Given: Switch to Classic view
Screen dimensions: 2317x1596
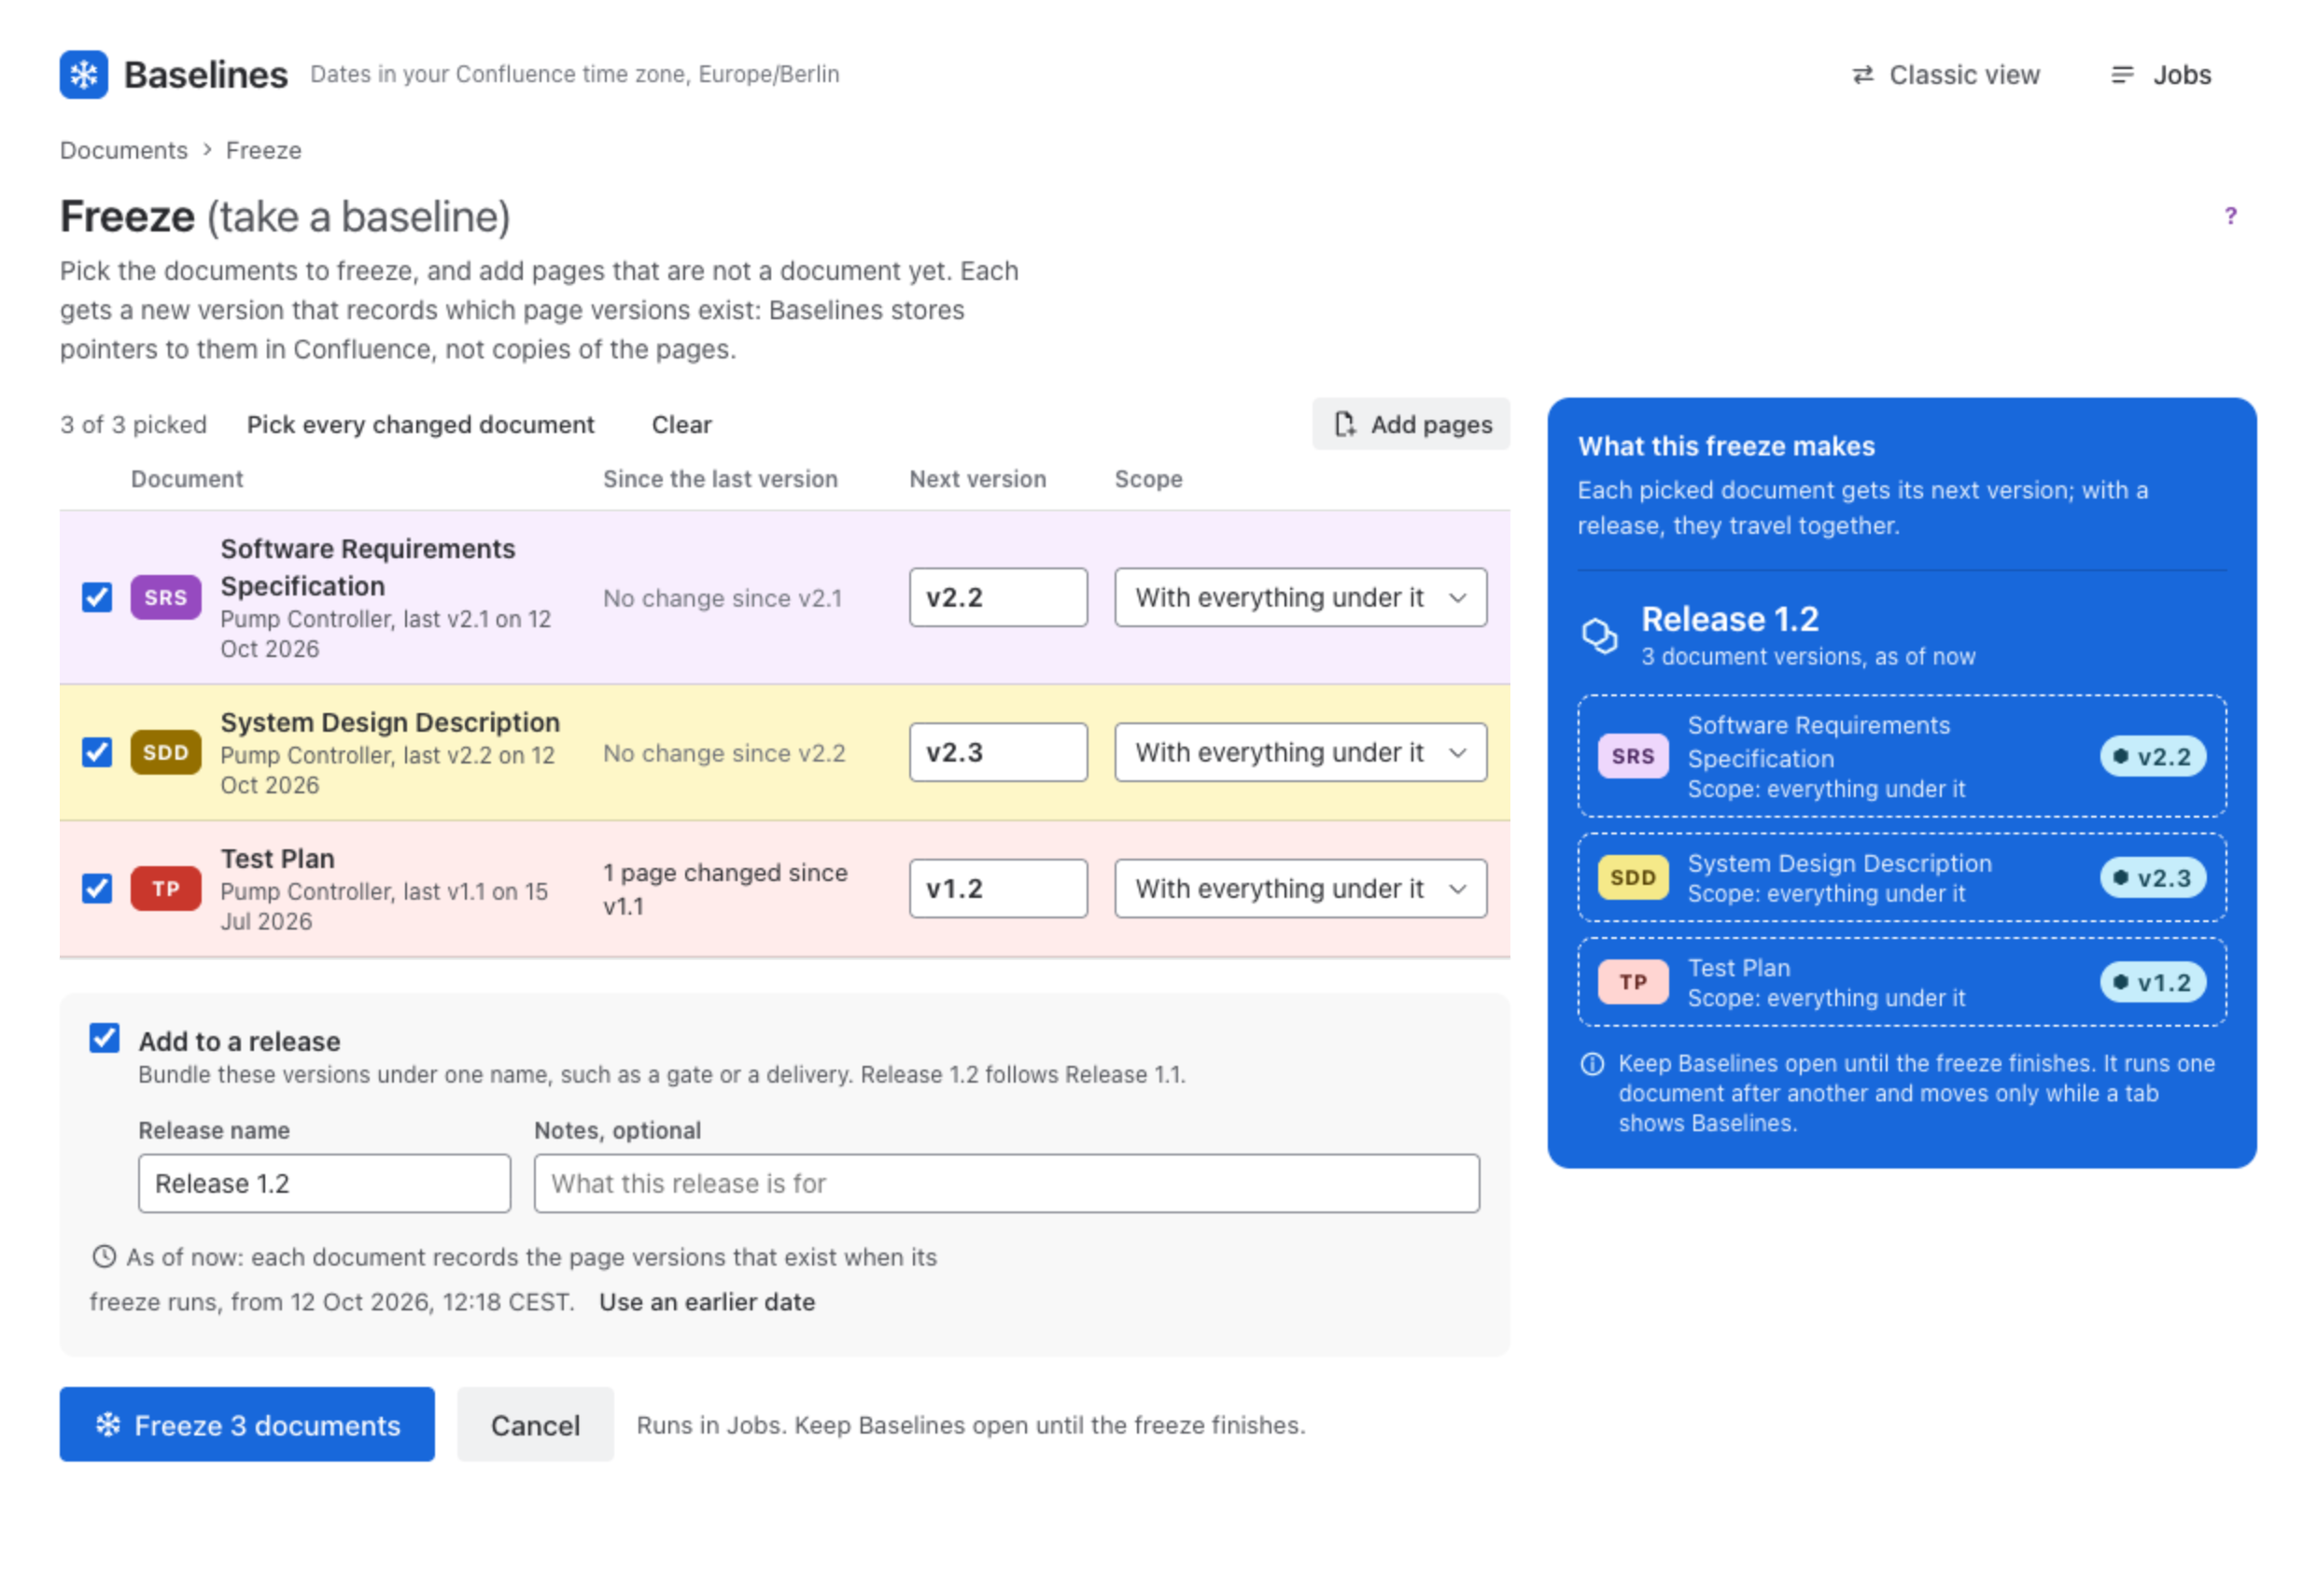Looking at the screenshot, I should point(1945,75).
